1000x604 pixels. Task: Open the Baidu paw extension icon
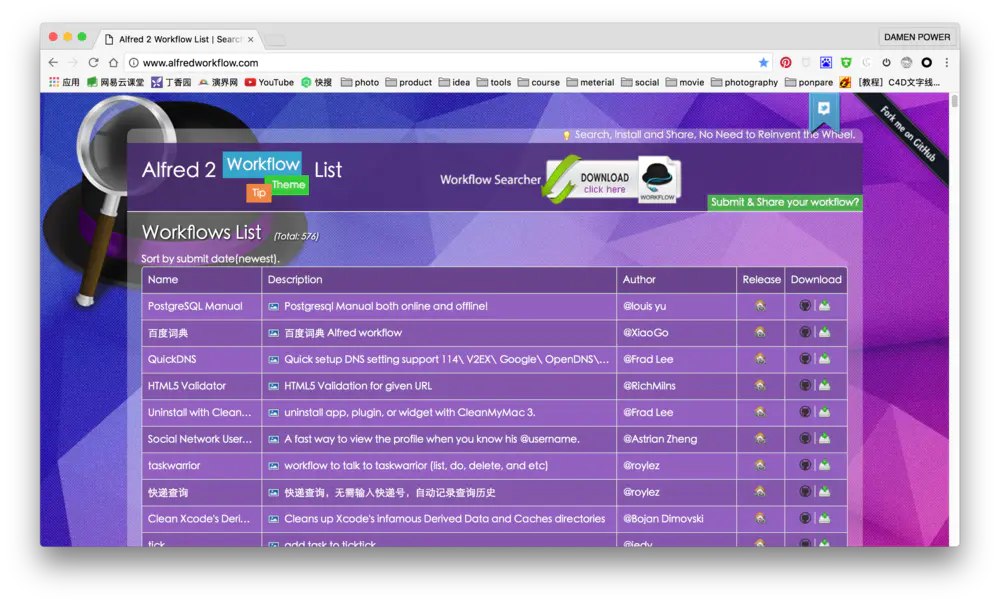(826, 63)
